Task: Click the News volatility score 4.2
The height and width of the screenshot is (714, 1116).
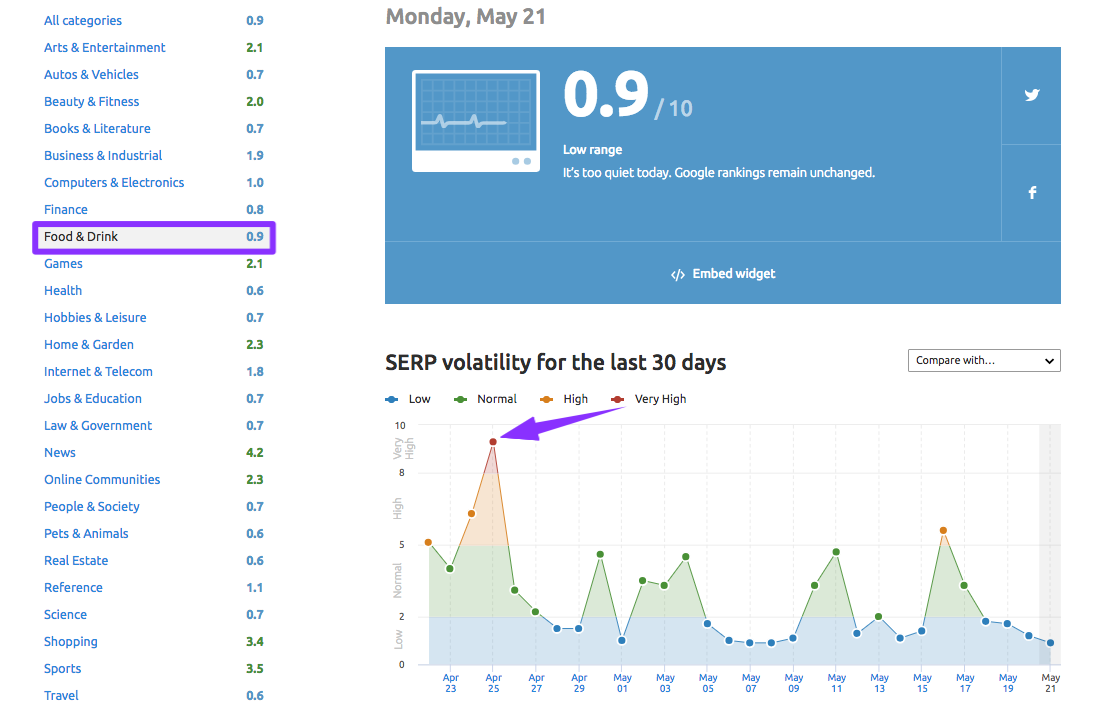Action: pyautogui.click(x=255, y=453)
